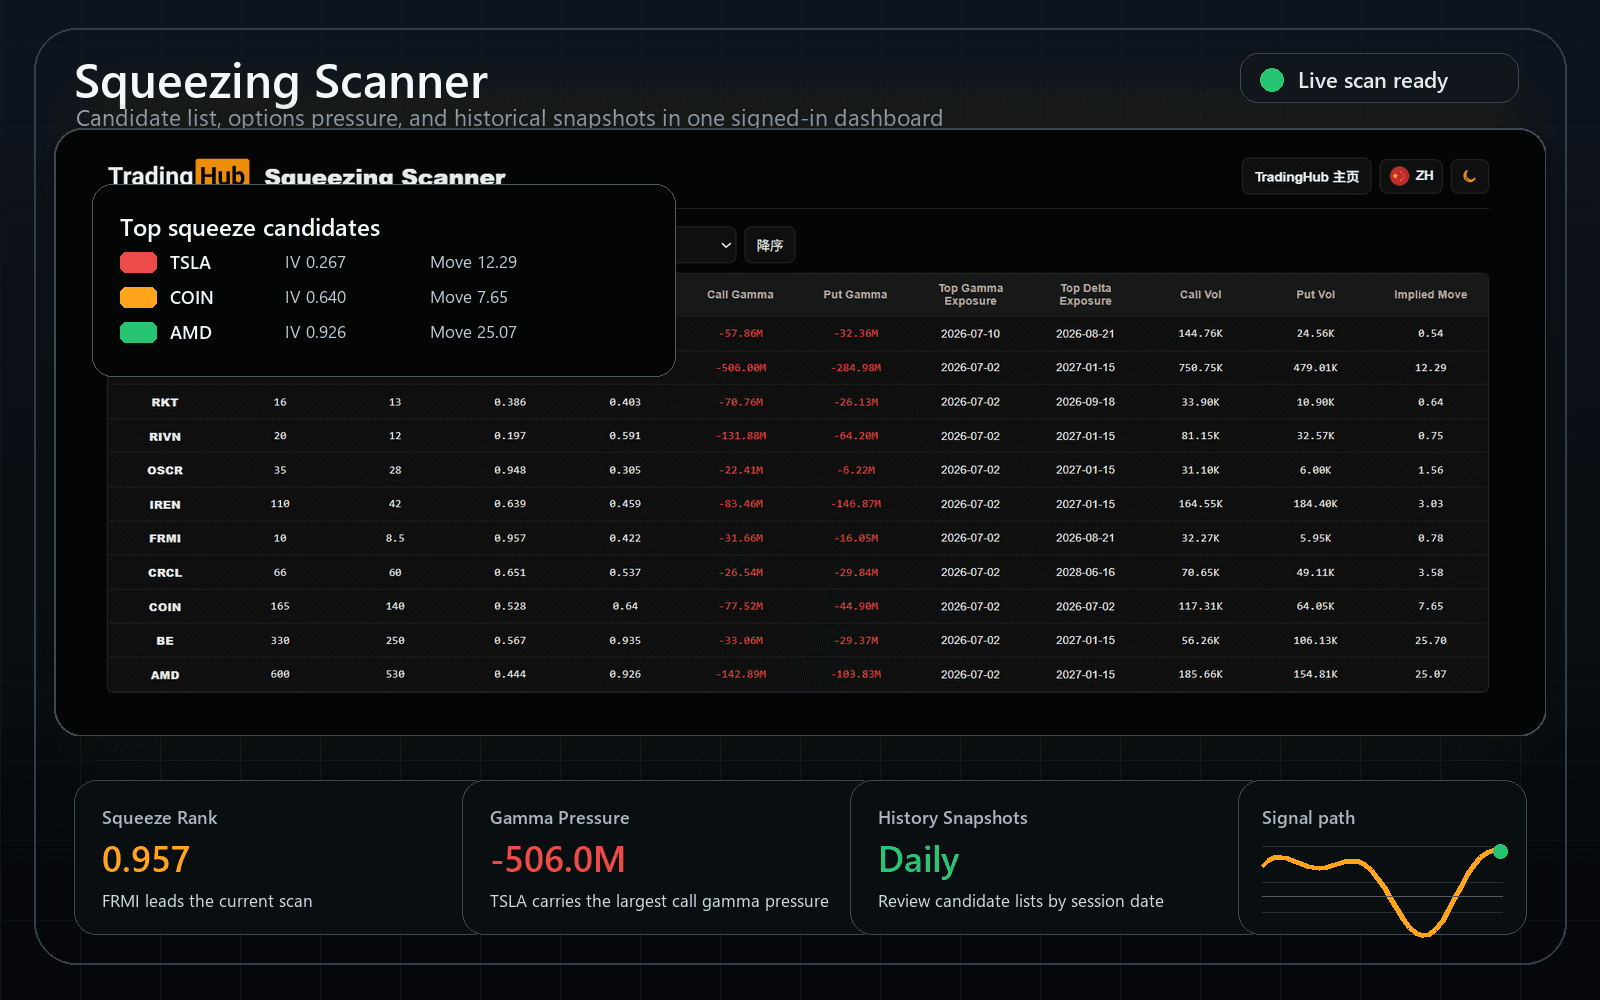
Task: Click 25.70 implied move in BE row
Action: pos(1430,640)
